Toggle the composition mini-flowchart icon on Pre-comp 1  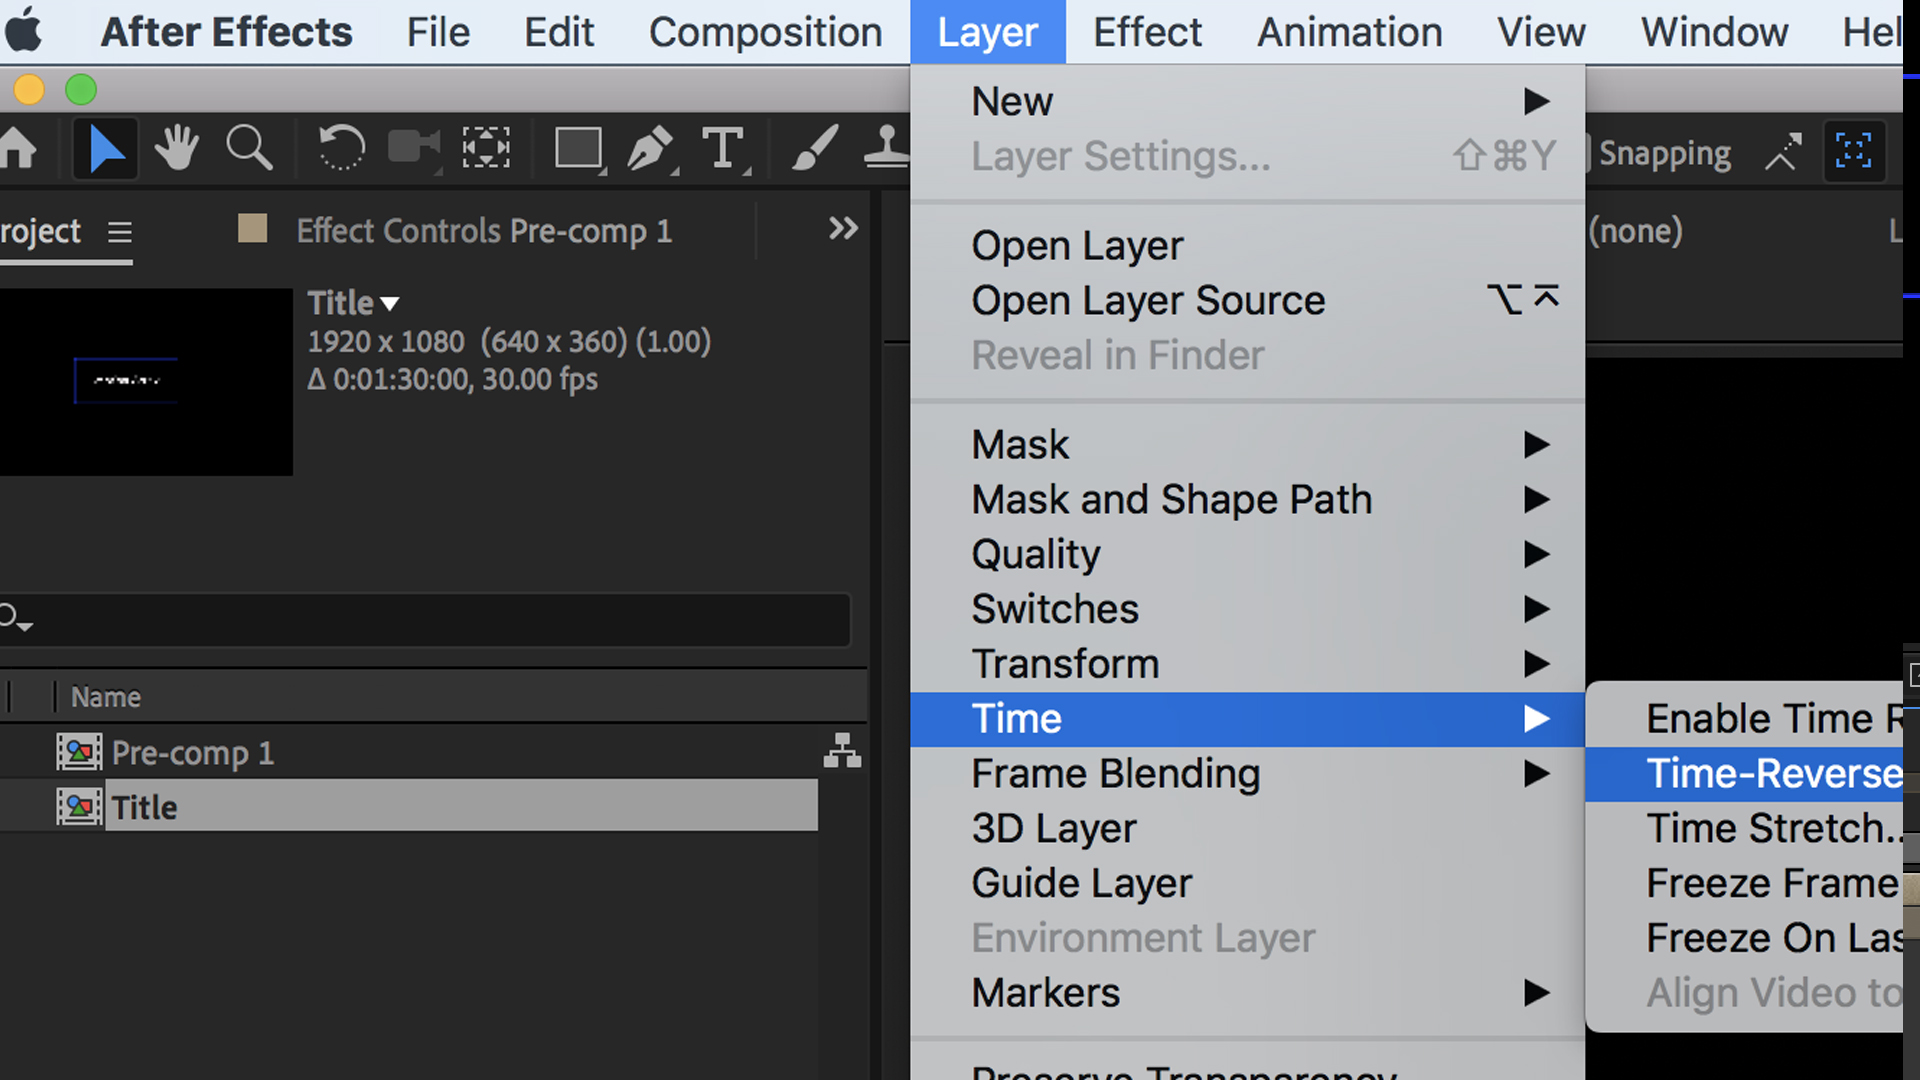click(x=843, y=752)
